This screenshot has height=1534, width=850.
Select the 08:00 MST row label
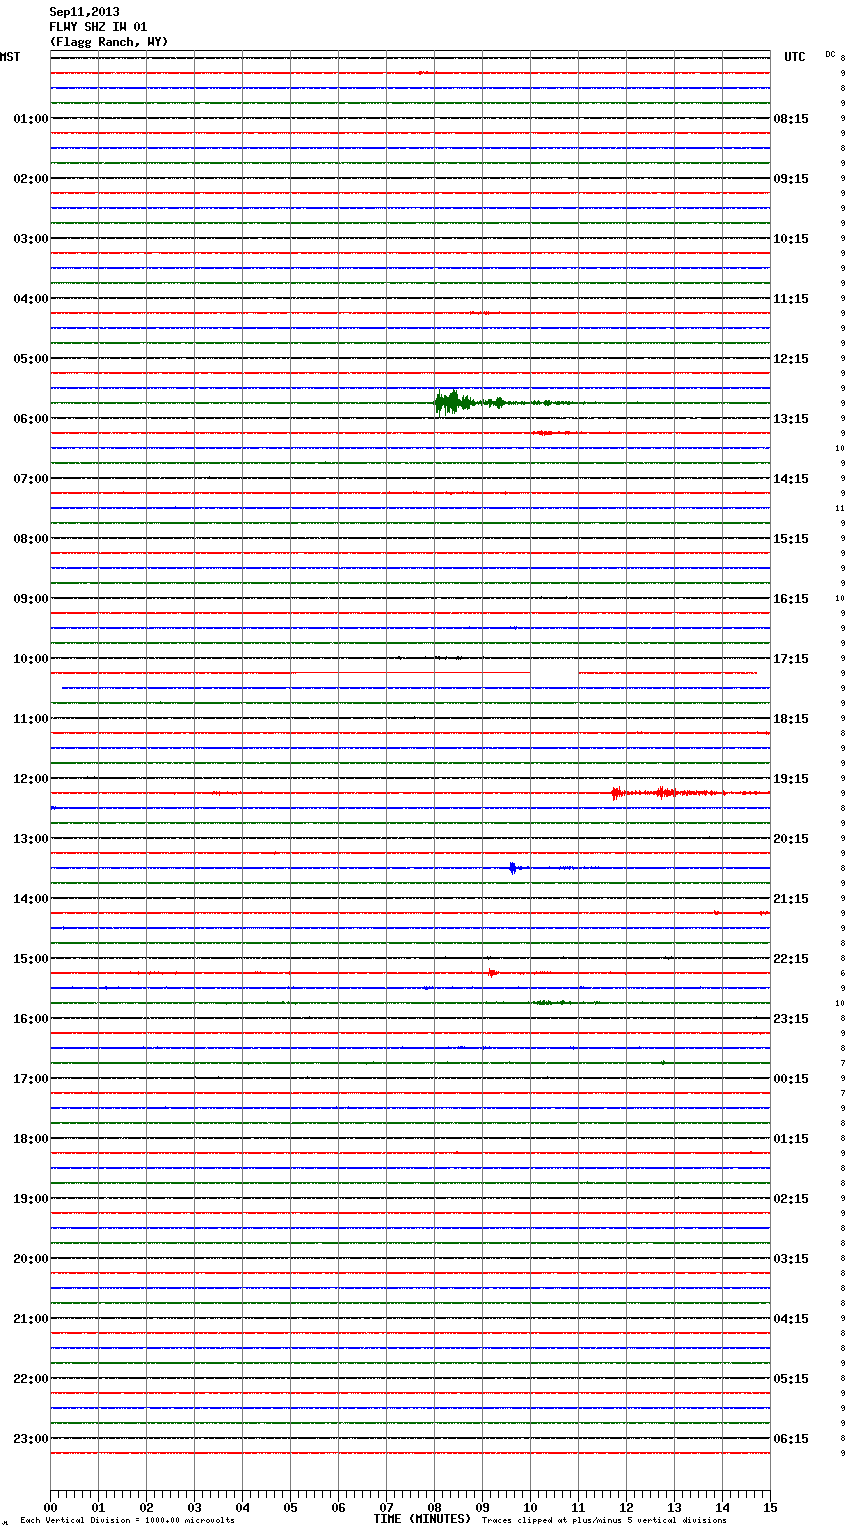[31, 539]
